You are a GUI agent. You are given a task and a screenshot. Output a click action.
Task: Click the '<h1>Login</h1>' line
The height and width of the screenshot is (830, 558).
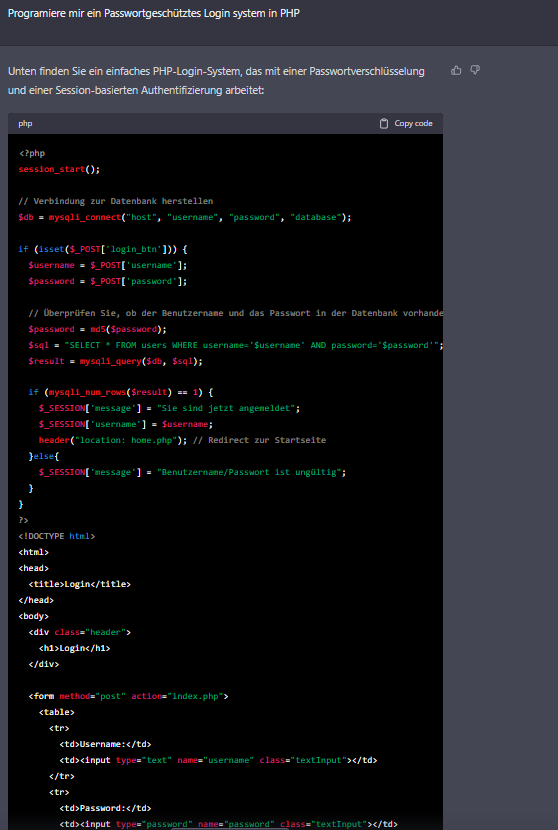point(75,648)
